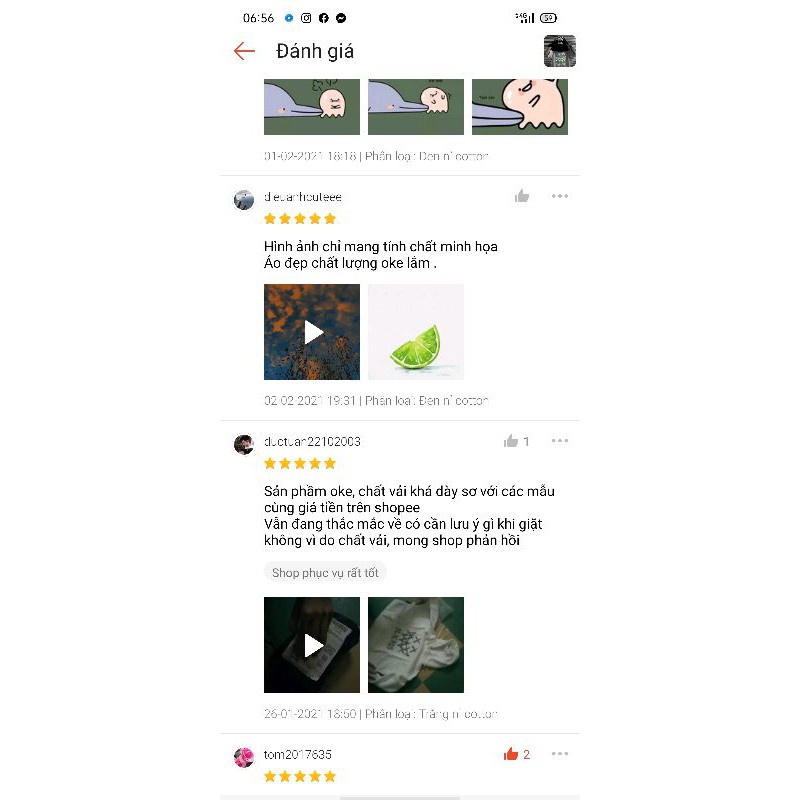Play the dark package review video
The width and height of the screenshot is (800, 800).
coord(312,645)
